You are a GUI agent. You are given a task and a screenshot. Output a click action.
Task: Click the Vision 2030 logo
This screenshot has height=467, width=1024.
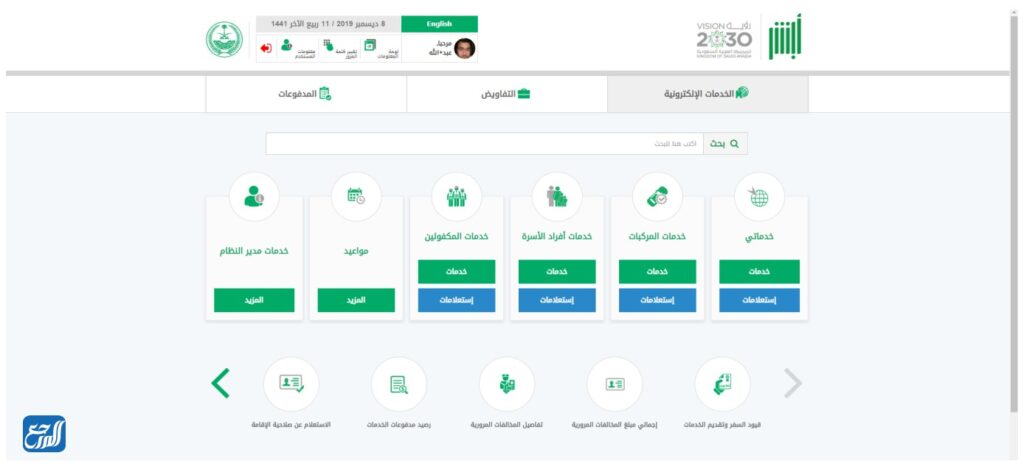point(724,40)
